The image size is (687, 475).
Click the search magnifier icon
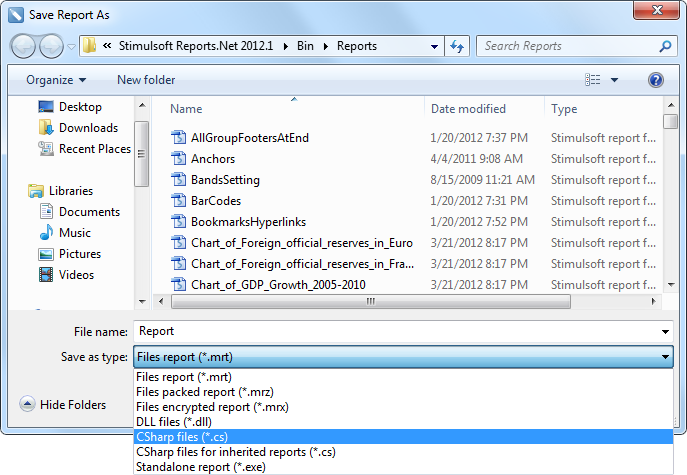[x=666, y=46]
